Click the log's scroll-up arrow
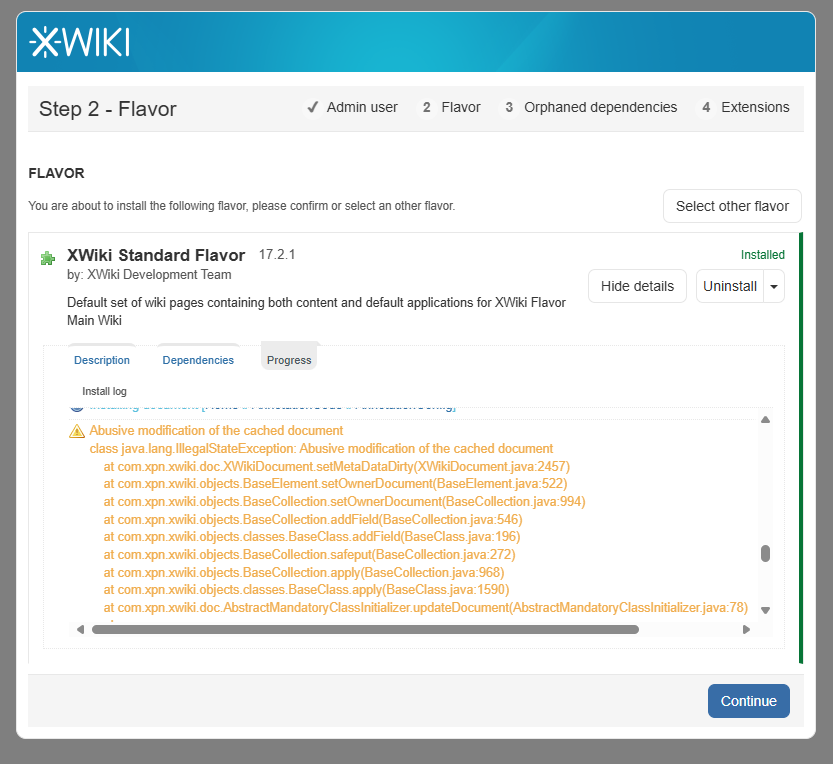This screenshot has width=833, height=764. [766, 420]
